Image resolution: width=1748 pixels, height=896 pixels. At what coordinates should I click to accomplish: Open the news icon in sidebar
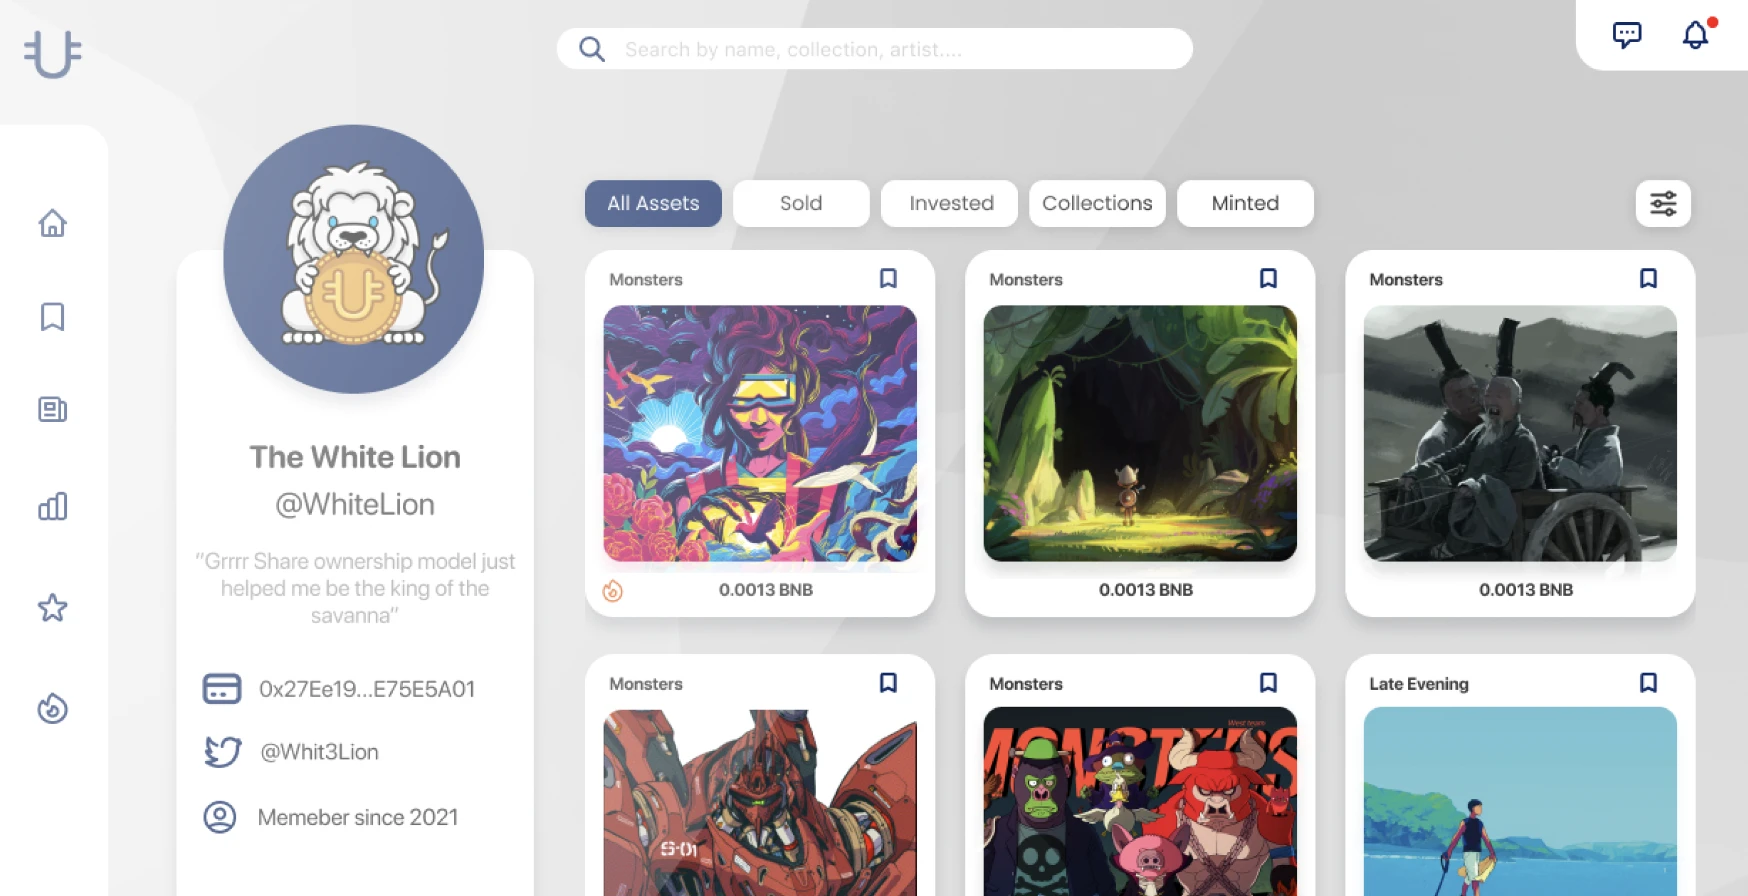52,409
